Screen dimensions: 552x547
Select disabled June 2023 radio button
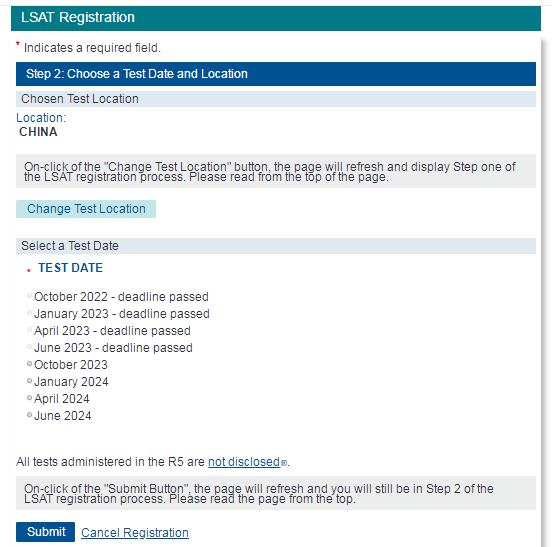(30, 347)
